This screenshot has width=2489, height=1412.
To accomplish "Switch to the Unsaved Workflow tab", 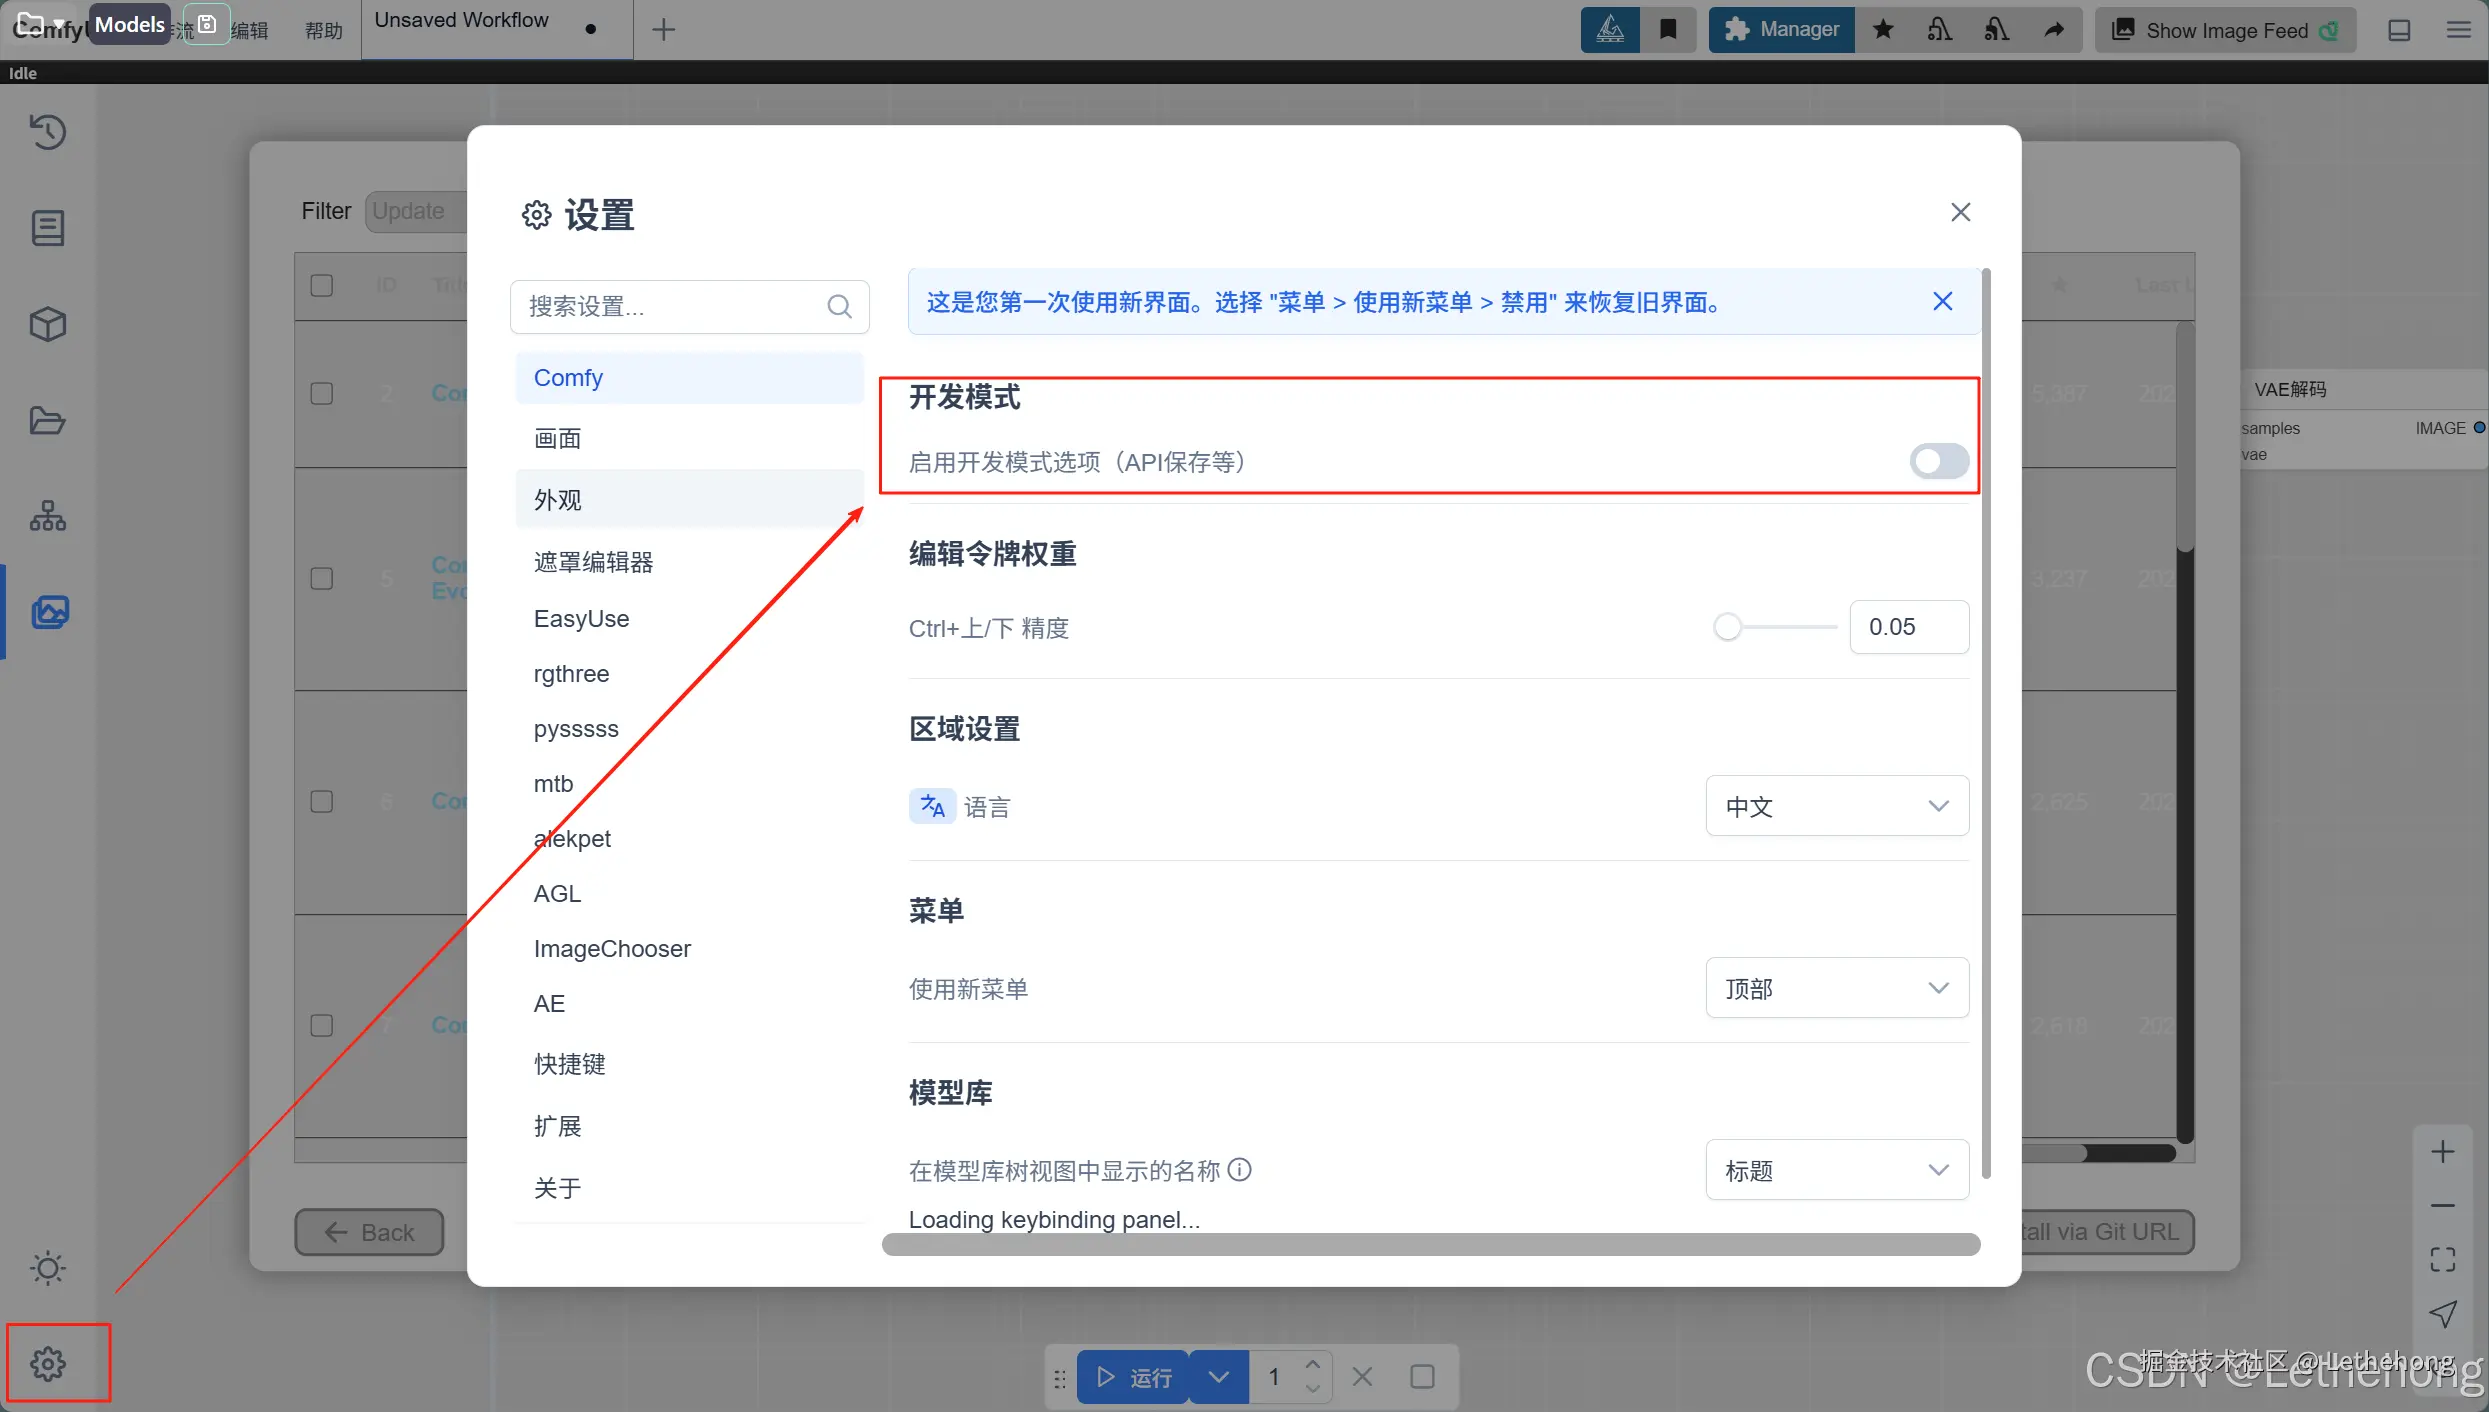I will [460, 18].
